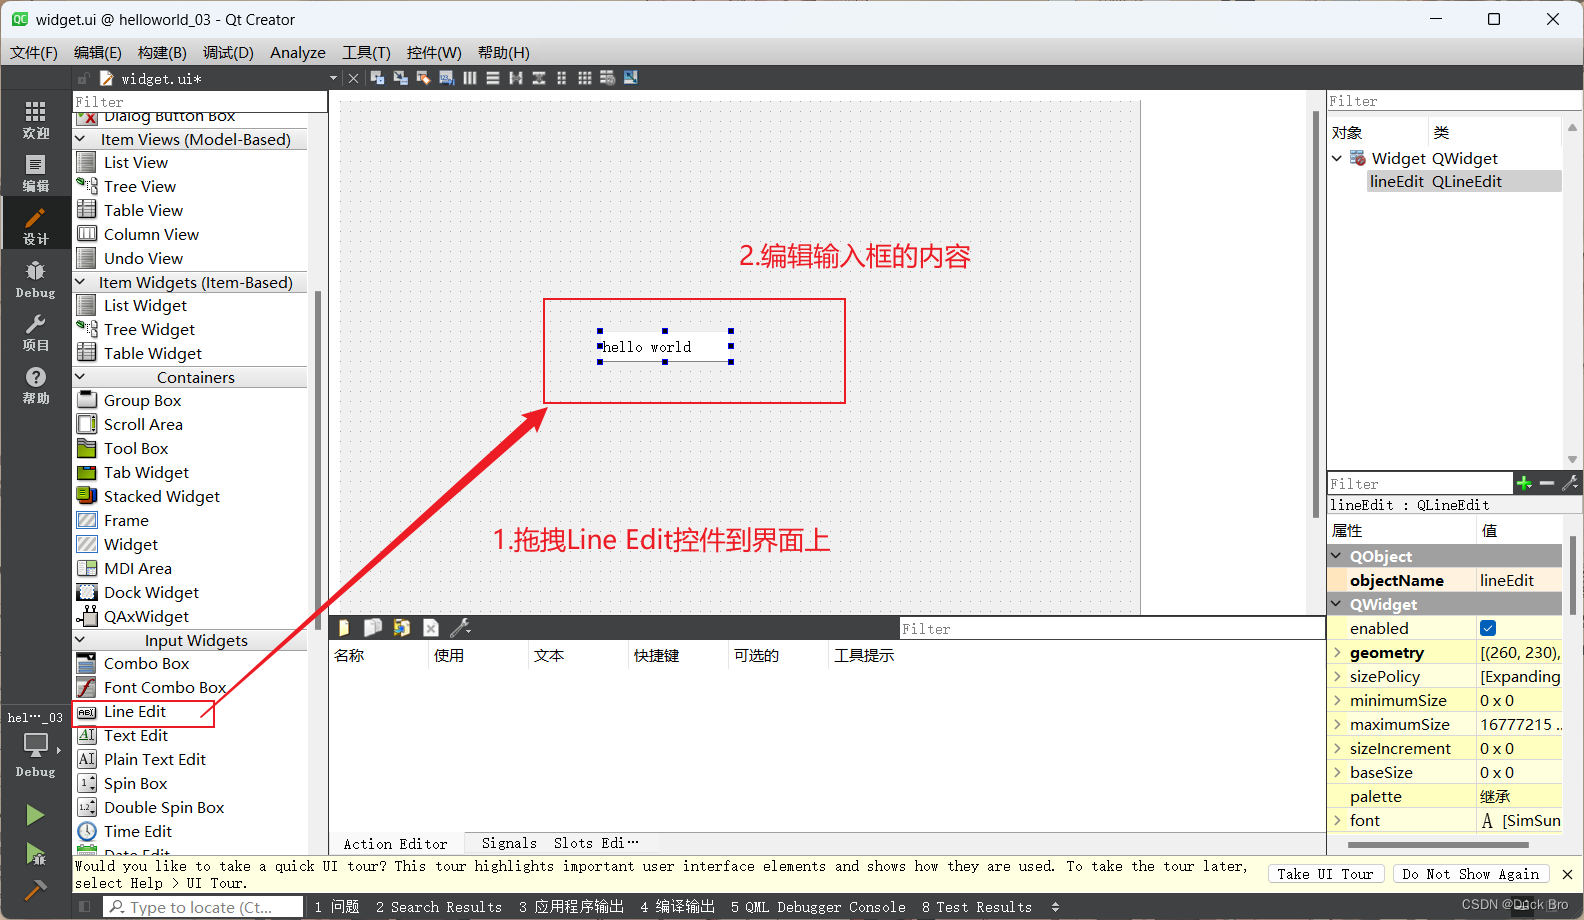
Task: Apply Lay Out Vertically
Action: (492, 78)
